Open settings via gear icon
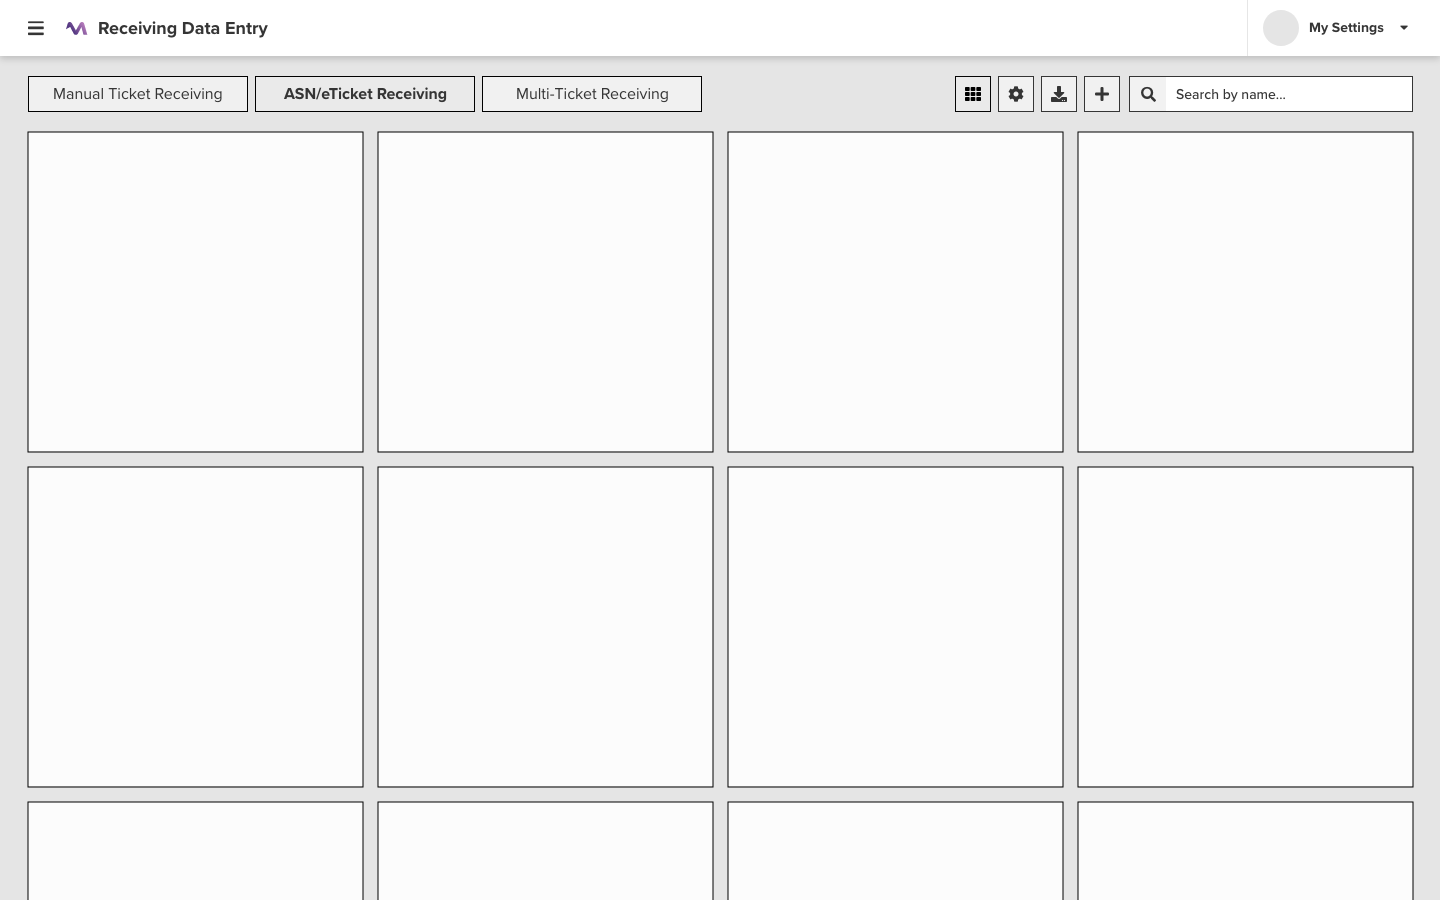The height and width of the screenshot is (900, 1440). click(1016, 94)
